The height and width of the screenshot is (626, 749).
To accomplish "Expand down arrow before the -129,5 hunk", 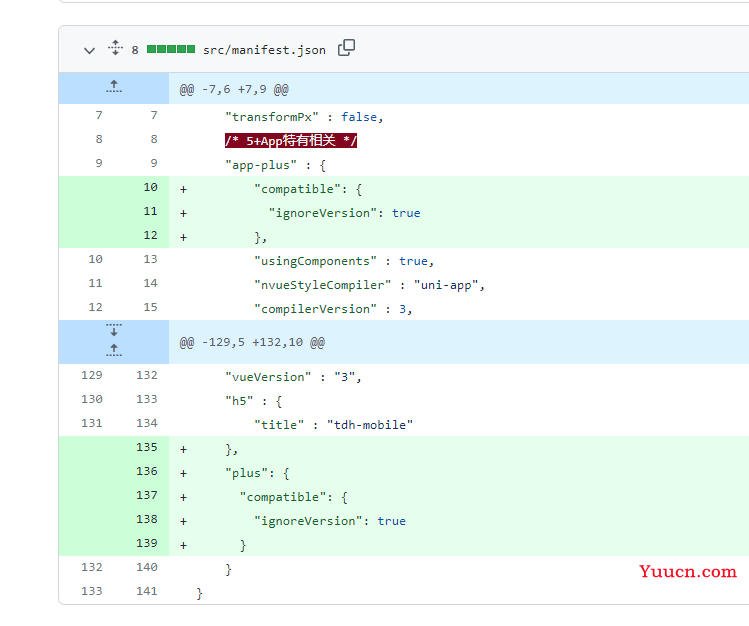I will coord(114,330).
